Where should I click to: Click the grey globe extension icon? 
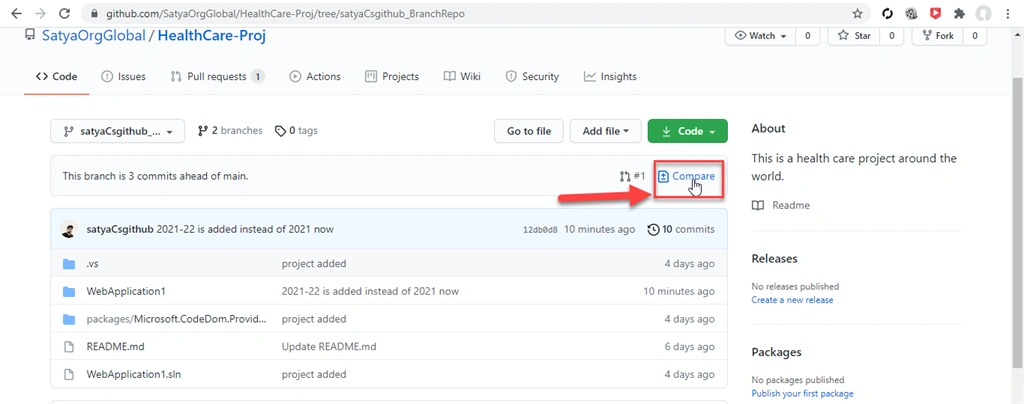point(912,14)
